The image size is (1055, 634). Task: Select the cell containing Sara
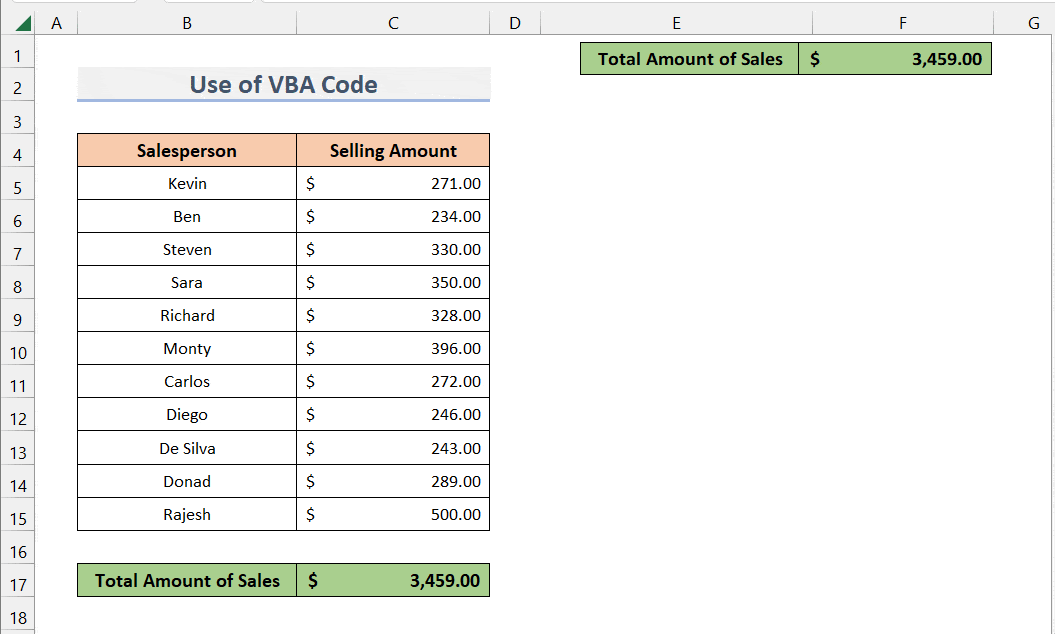tap(187, 282)
